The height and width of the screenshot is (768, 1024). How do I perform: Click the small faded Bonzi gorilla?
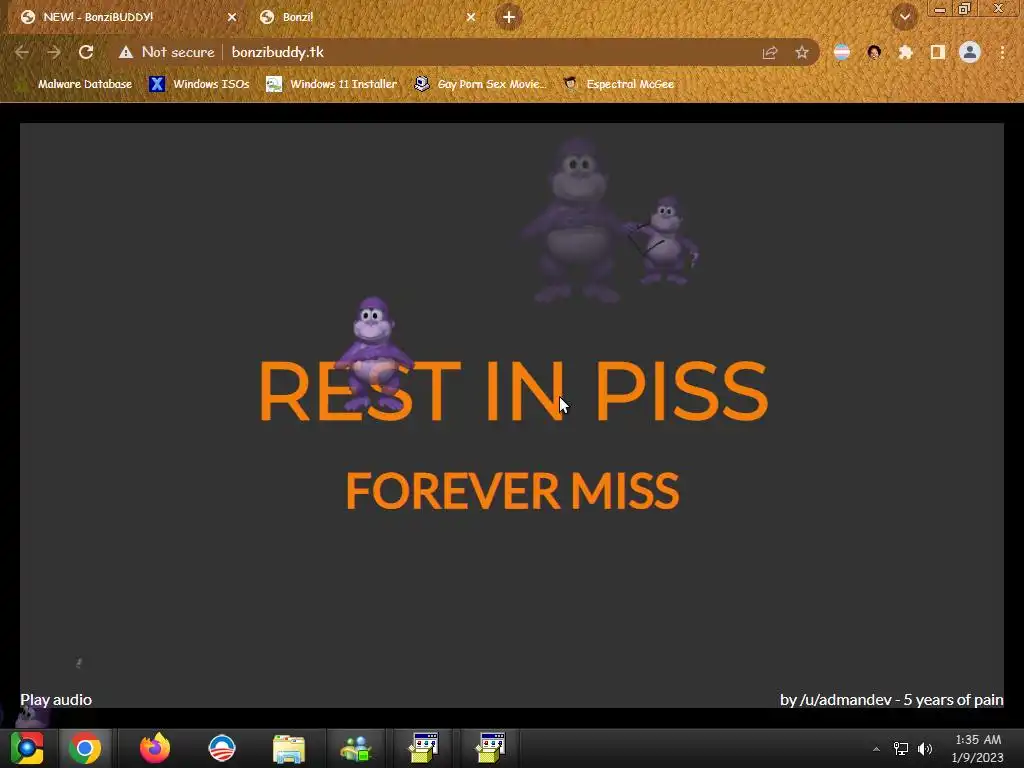pyautogui.click(x=665, y=241)
